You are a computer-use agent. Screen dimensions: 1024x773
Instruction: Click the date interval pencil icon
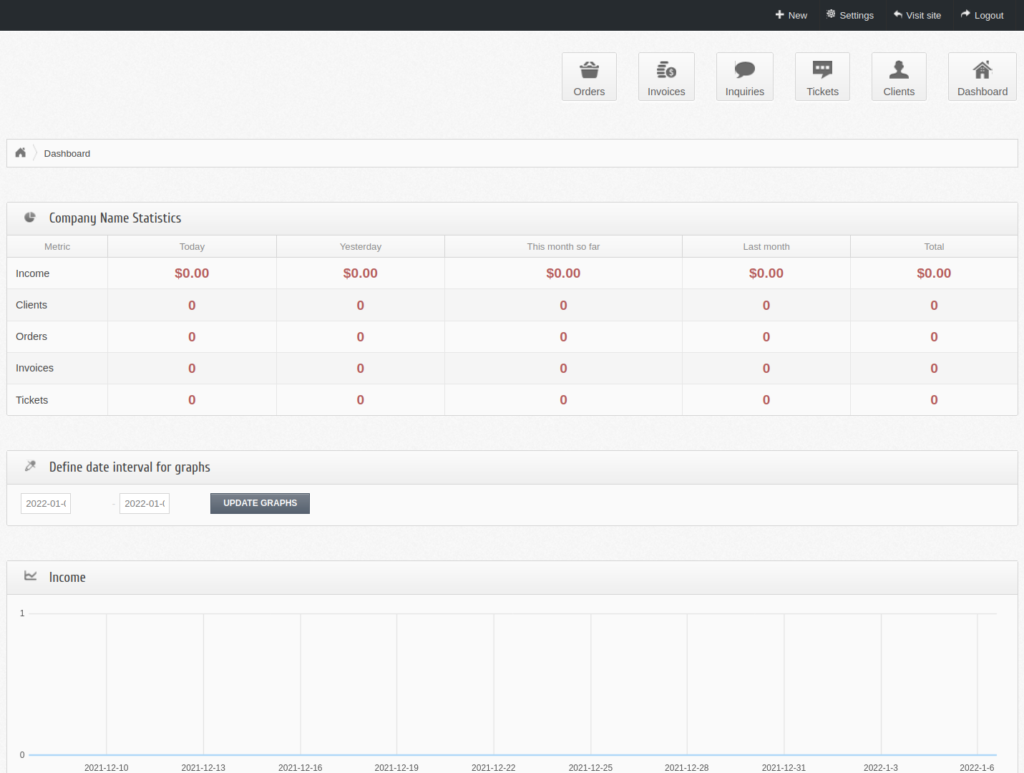[x=30, y=466]
